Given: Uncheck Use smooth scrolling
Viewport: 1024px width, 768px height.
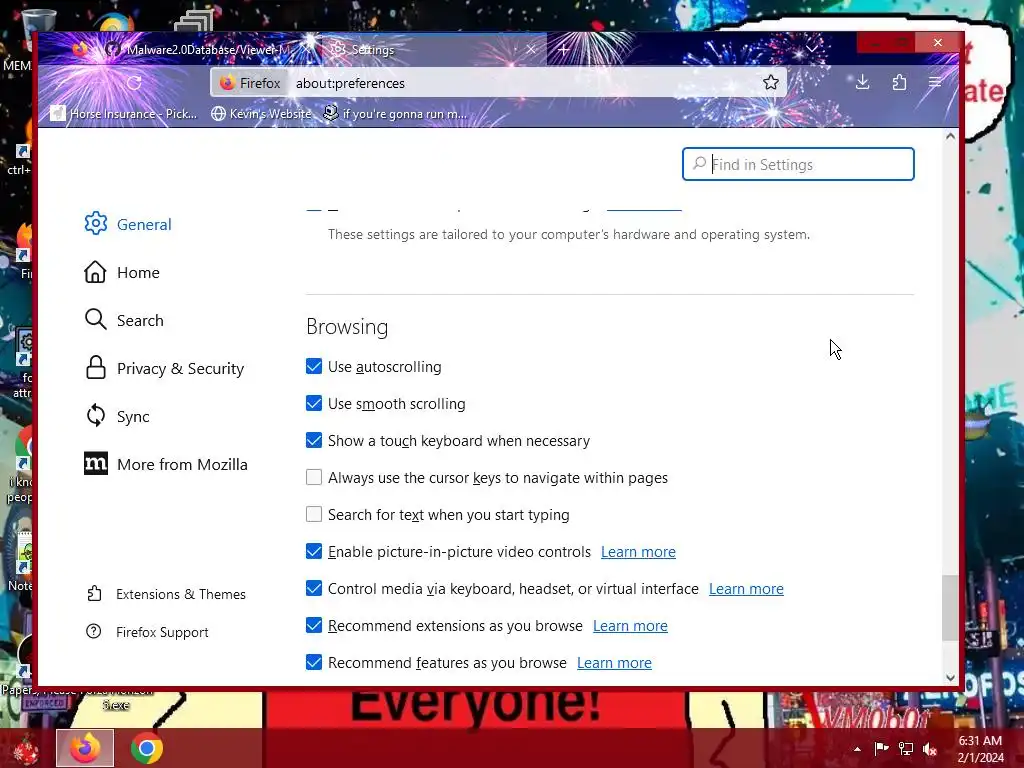Looking at the screenshot, I should [x=314, y=404].
